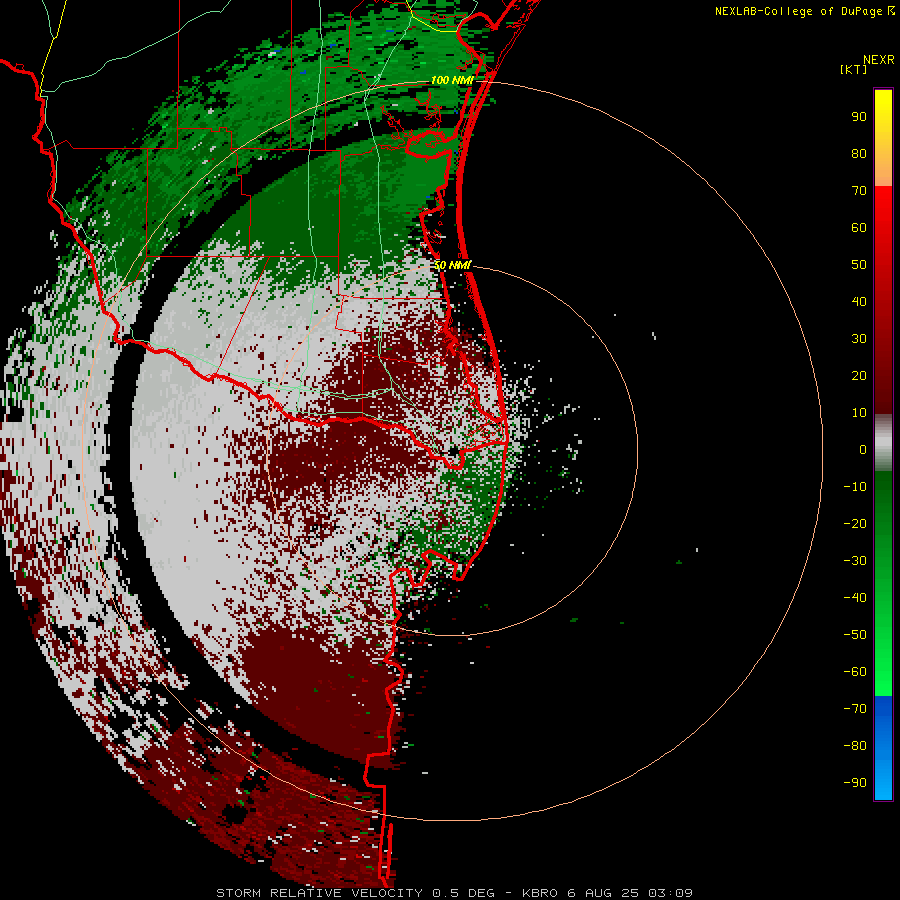The width and height of the screenshot is (900, 900).
Task: Click the -80 value on the velocity scale
Action: [855, 746]
